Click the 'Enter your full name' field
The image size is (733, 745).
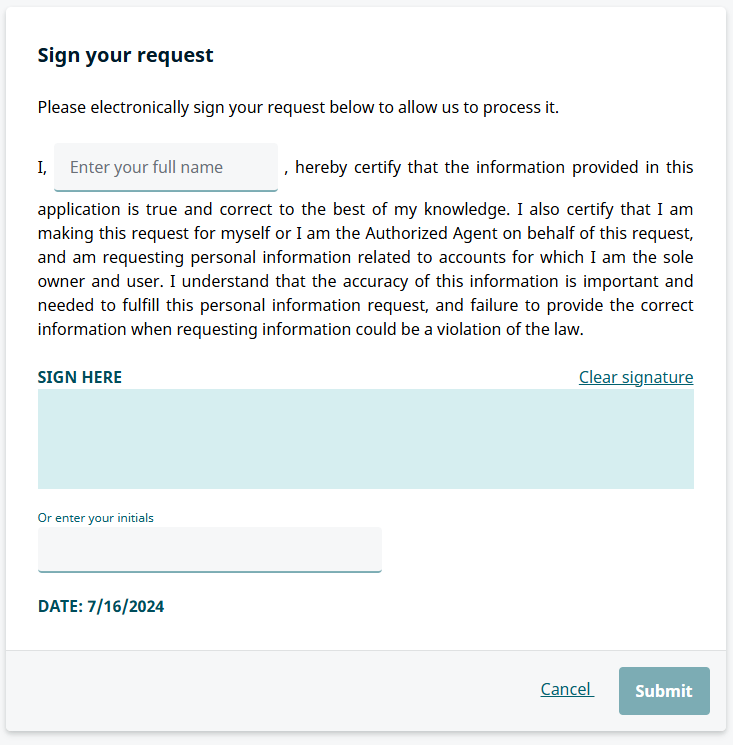[x=165, y=167]
